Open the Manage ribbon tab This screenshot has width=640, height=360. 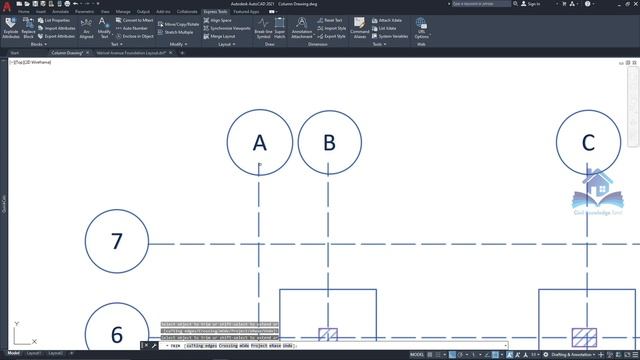[x=123, y=12]
